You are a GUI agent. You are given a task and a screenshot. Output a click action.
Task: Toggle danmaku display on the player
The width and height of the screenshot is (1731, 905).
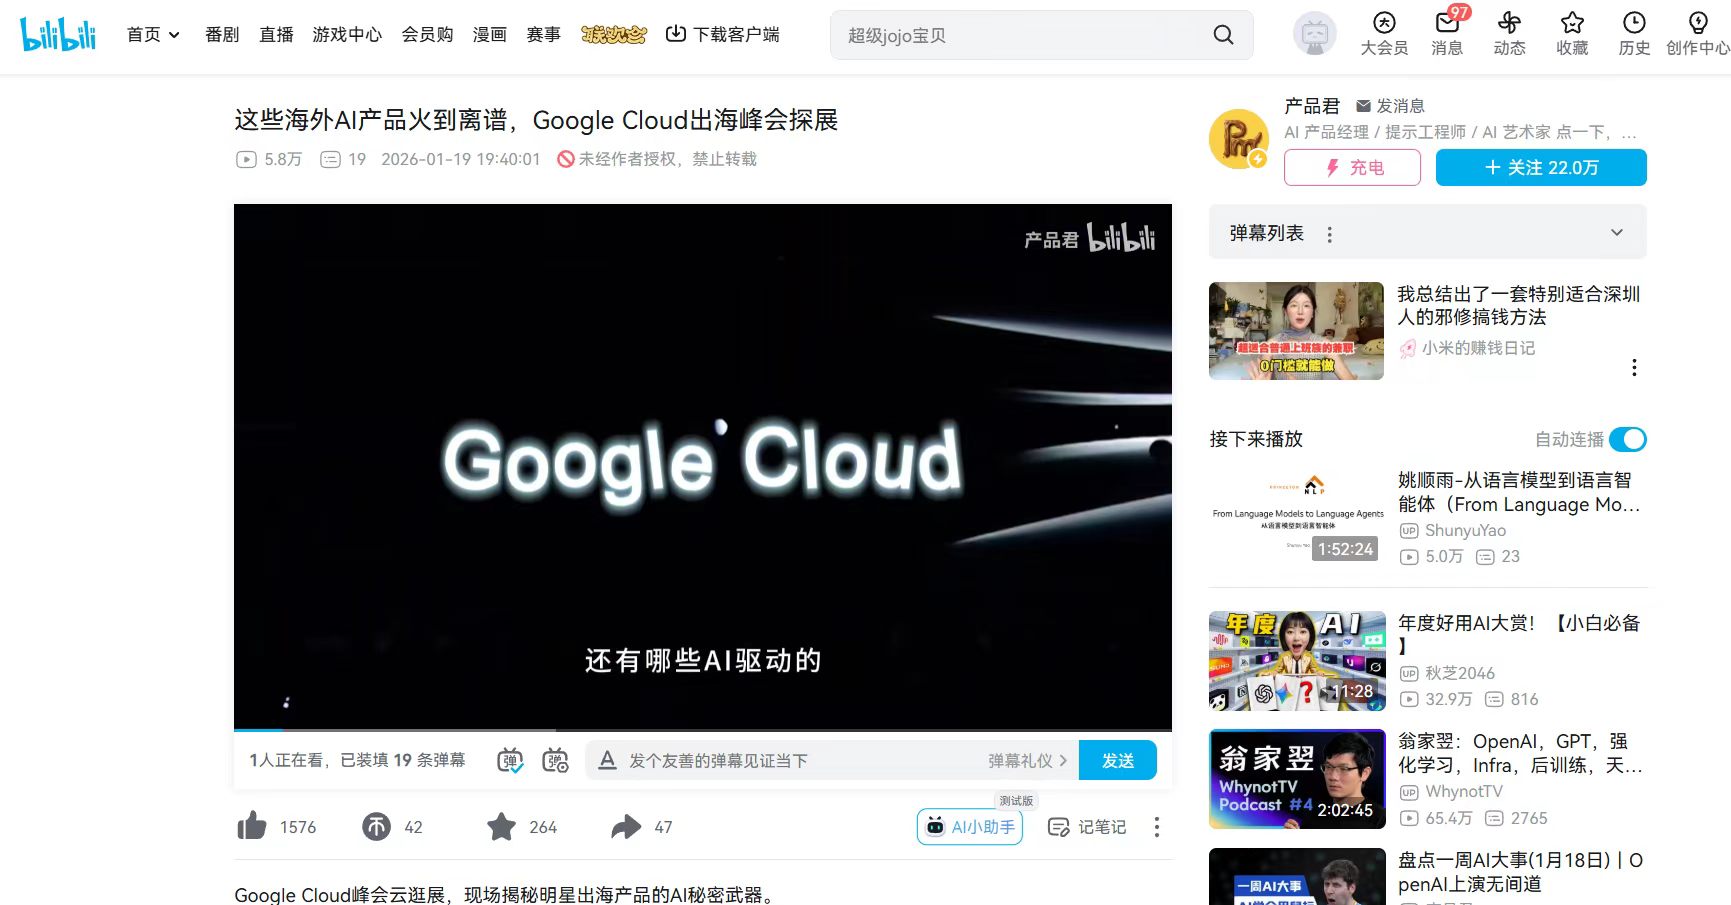509,760
